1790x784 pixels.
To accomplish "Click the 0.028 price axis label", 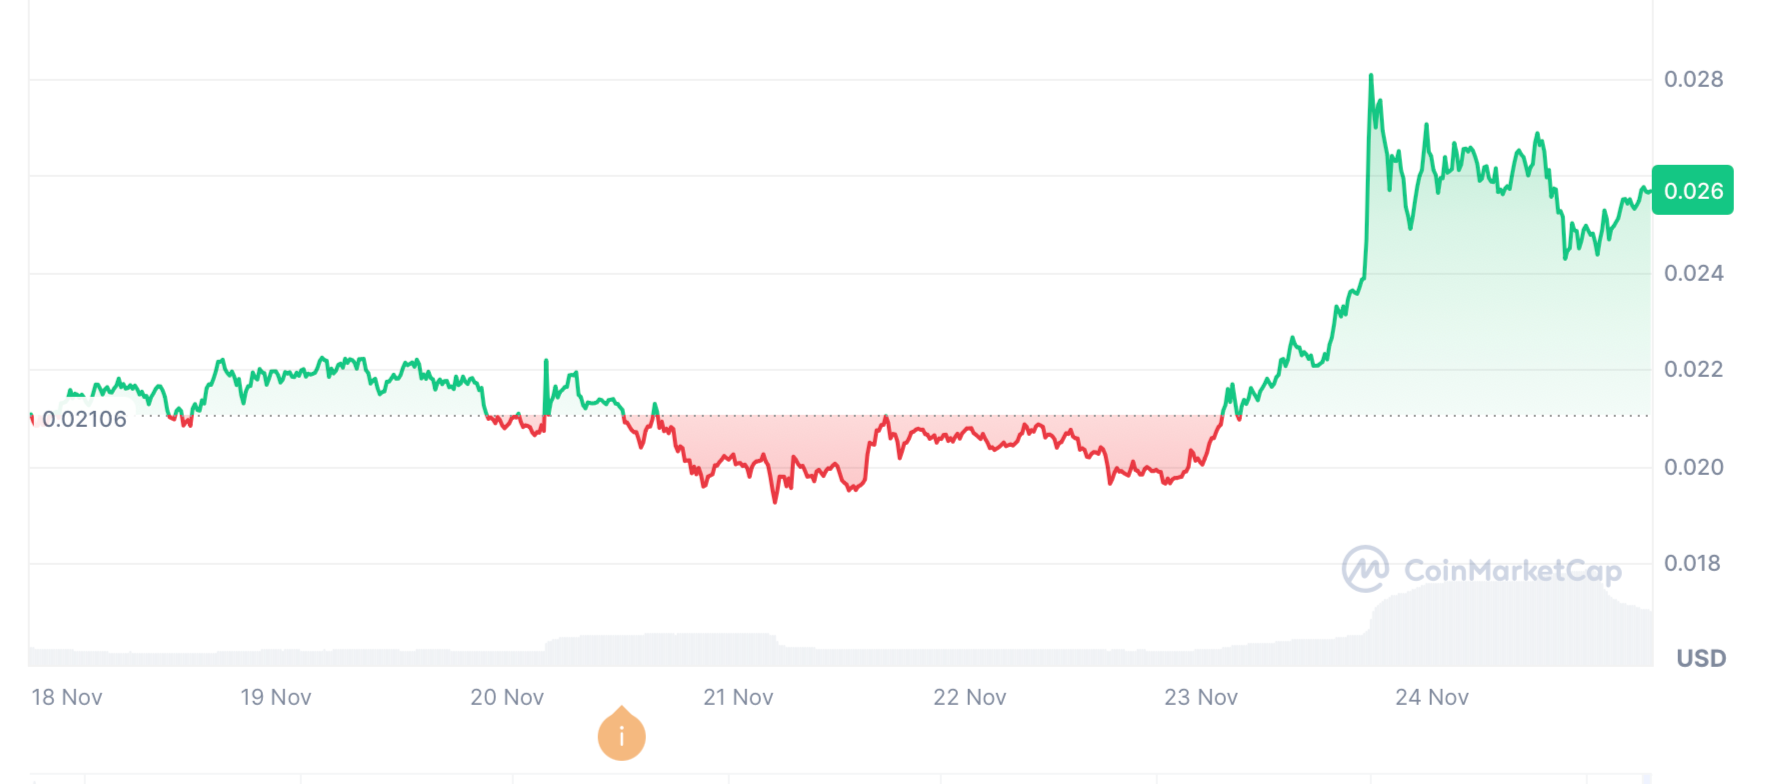I will tap(1693, 79).
